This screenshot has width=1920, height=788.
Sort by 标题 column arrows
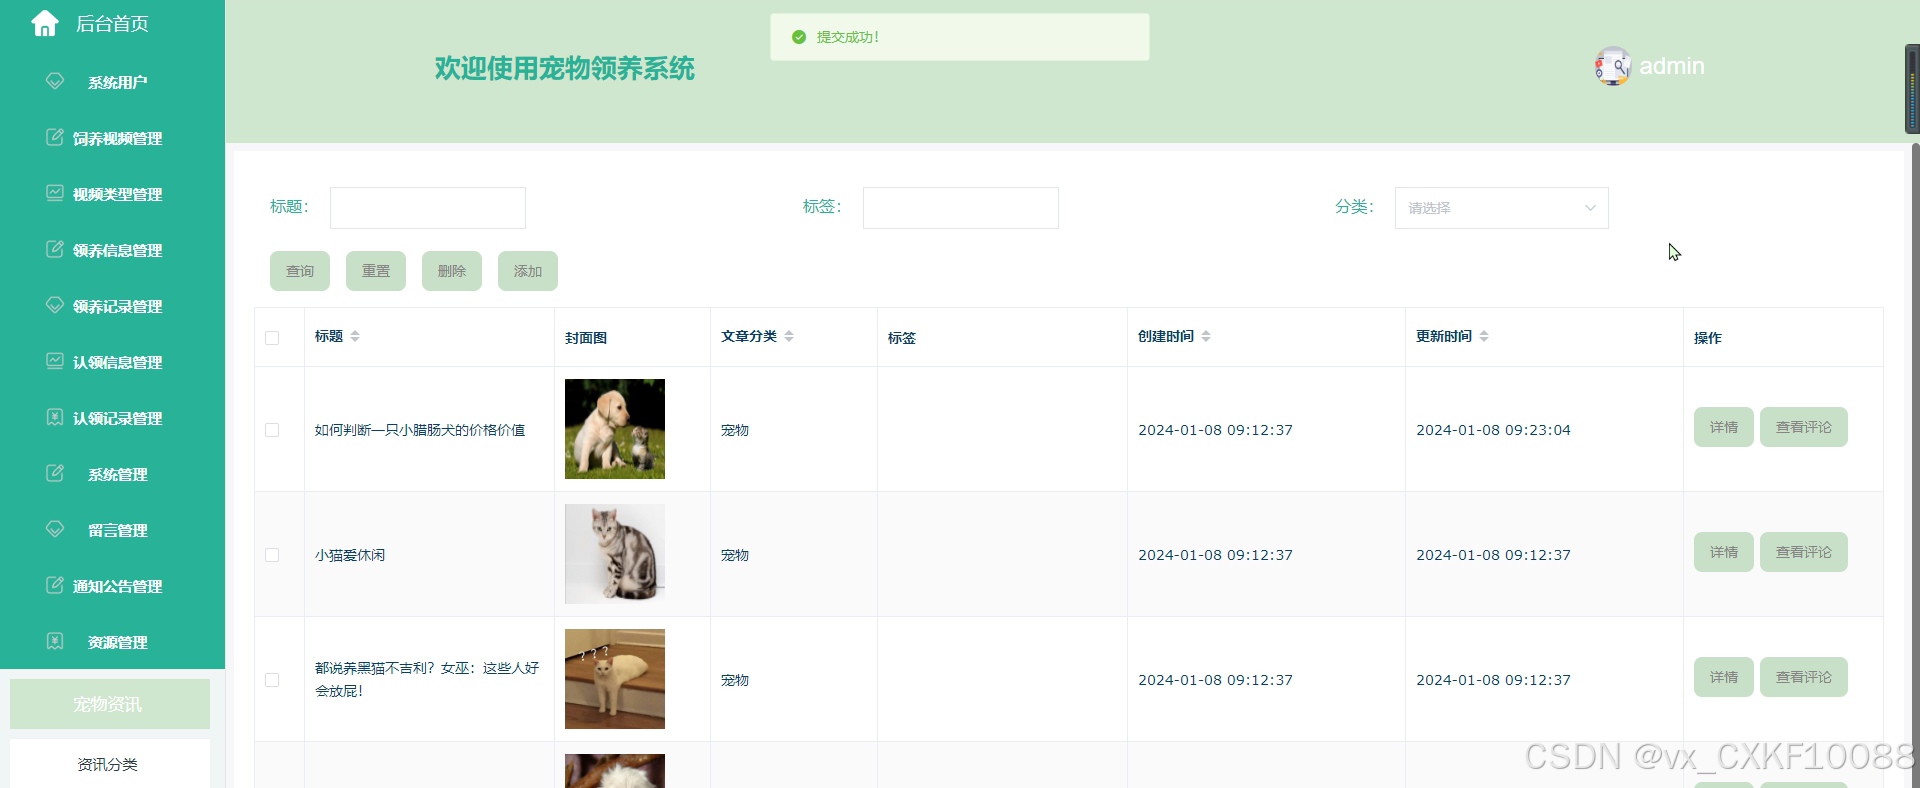click(355, 336)
